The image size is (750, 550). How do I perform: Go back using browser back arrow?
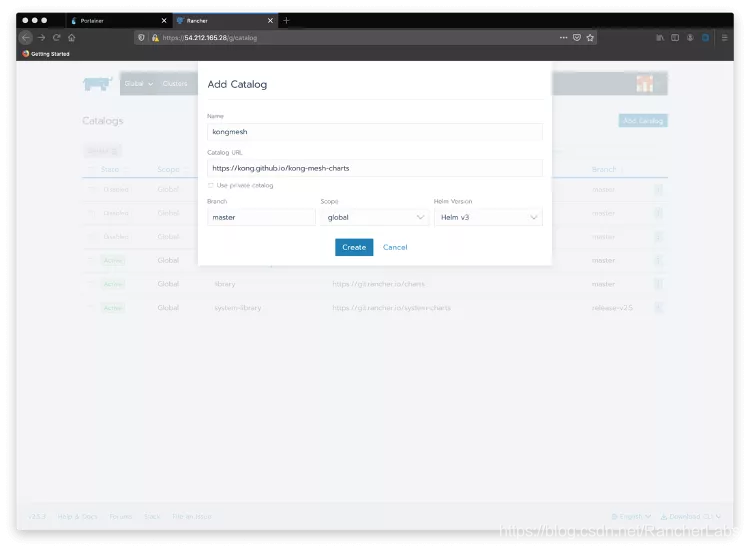(26, 37)
